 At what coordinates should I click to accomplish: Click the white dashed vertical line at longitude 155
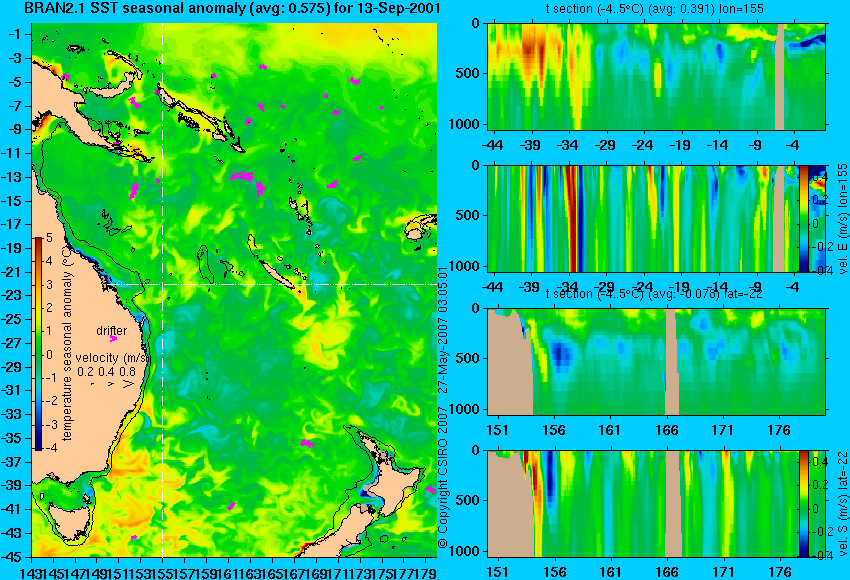coord(163,290)
